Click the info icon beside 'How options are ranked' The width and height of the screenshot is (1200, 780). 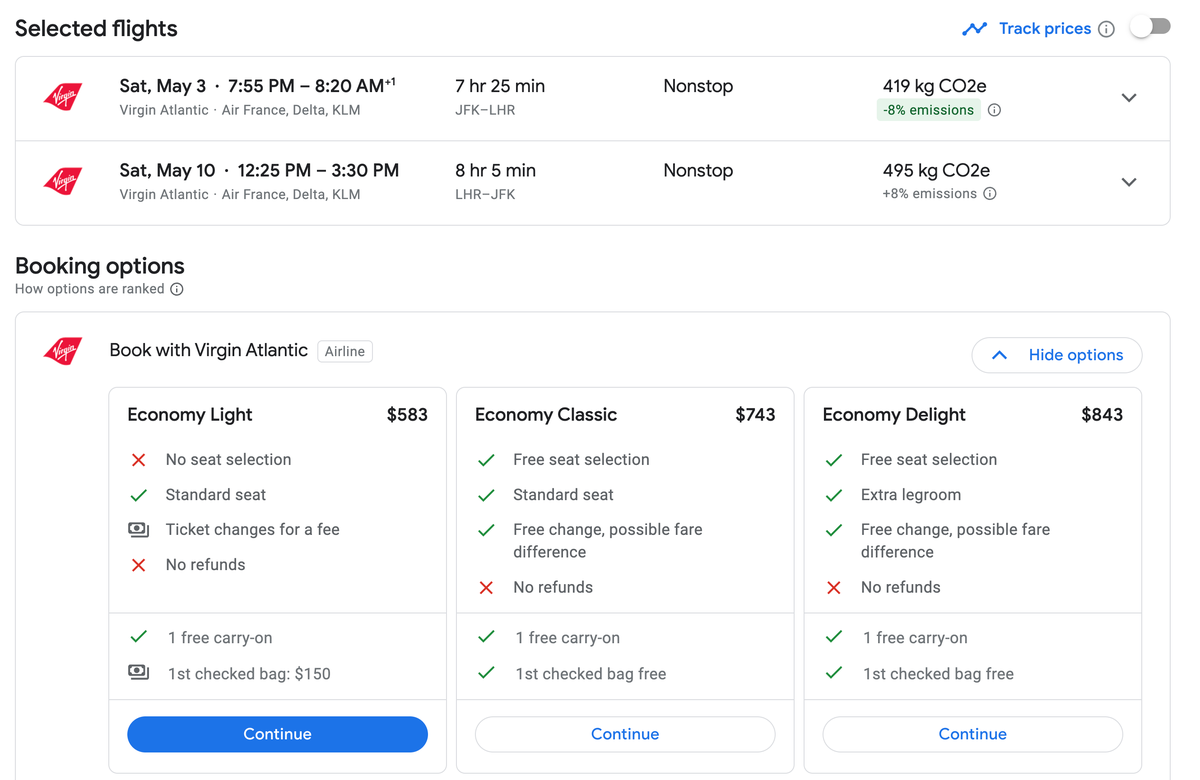(x=177, y=289)
